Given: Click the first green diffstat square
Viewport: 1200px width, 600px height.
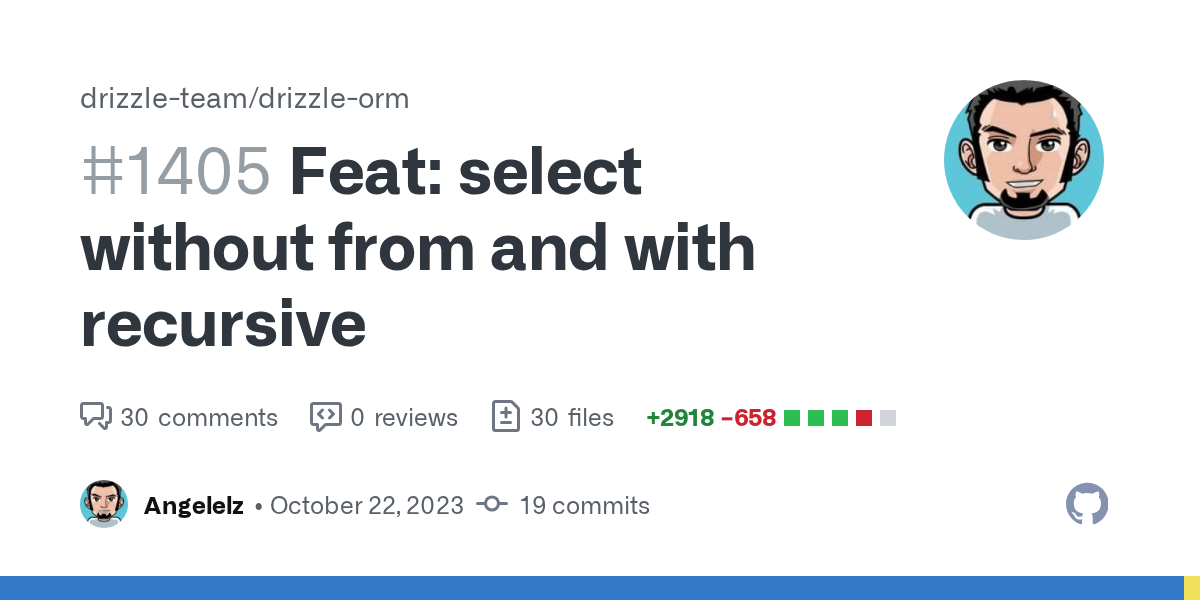Looking at the screenshot, I should [x=792, y=417].
